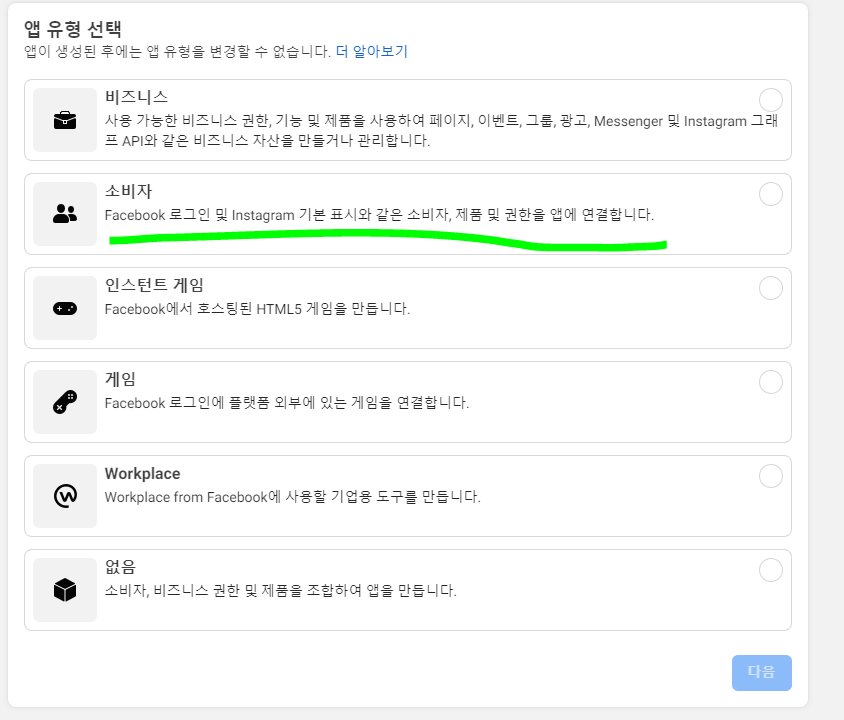The height and width of the screenshot is (720, 844).
Task: Click the 없음 title text
Action: click(120, 567)
